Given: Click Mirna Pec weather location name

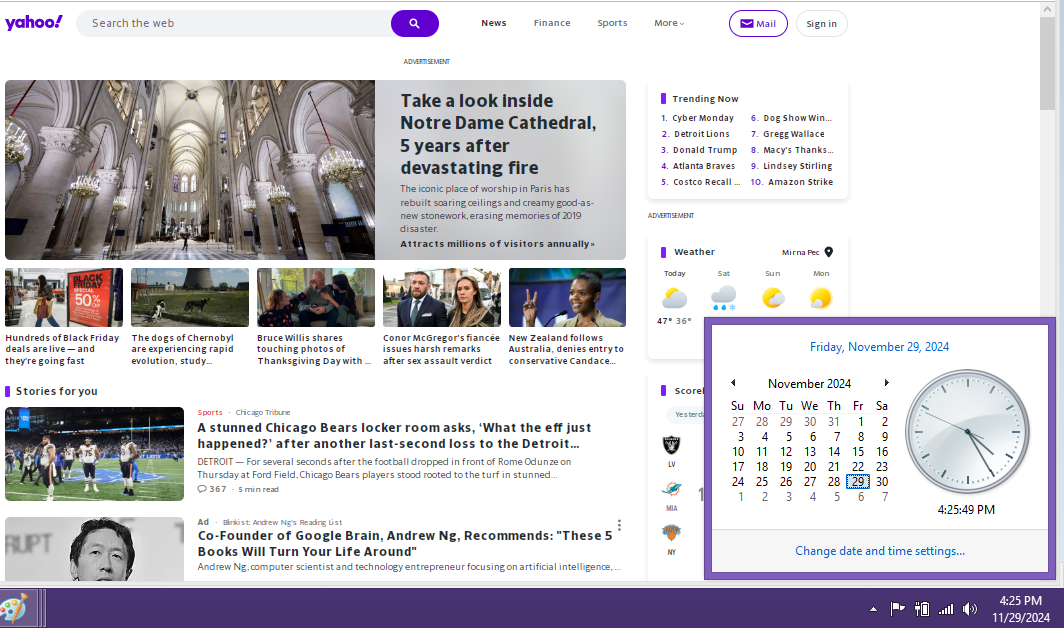Looking at the screenshot, I should point(800,253).
